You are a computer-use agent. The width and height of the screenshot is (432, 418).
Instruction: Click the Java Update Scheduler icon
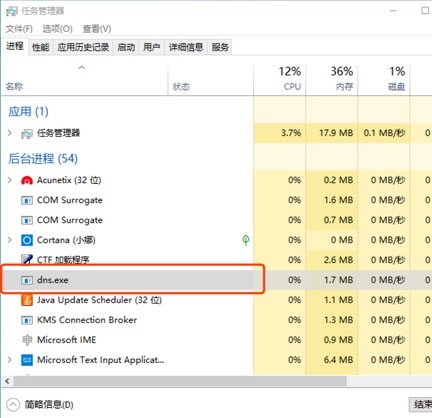27,300
